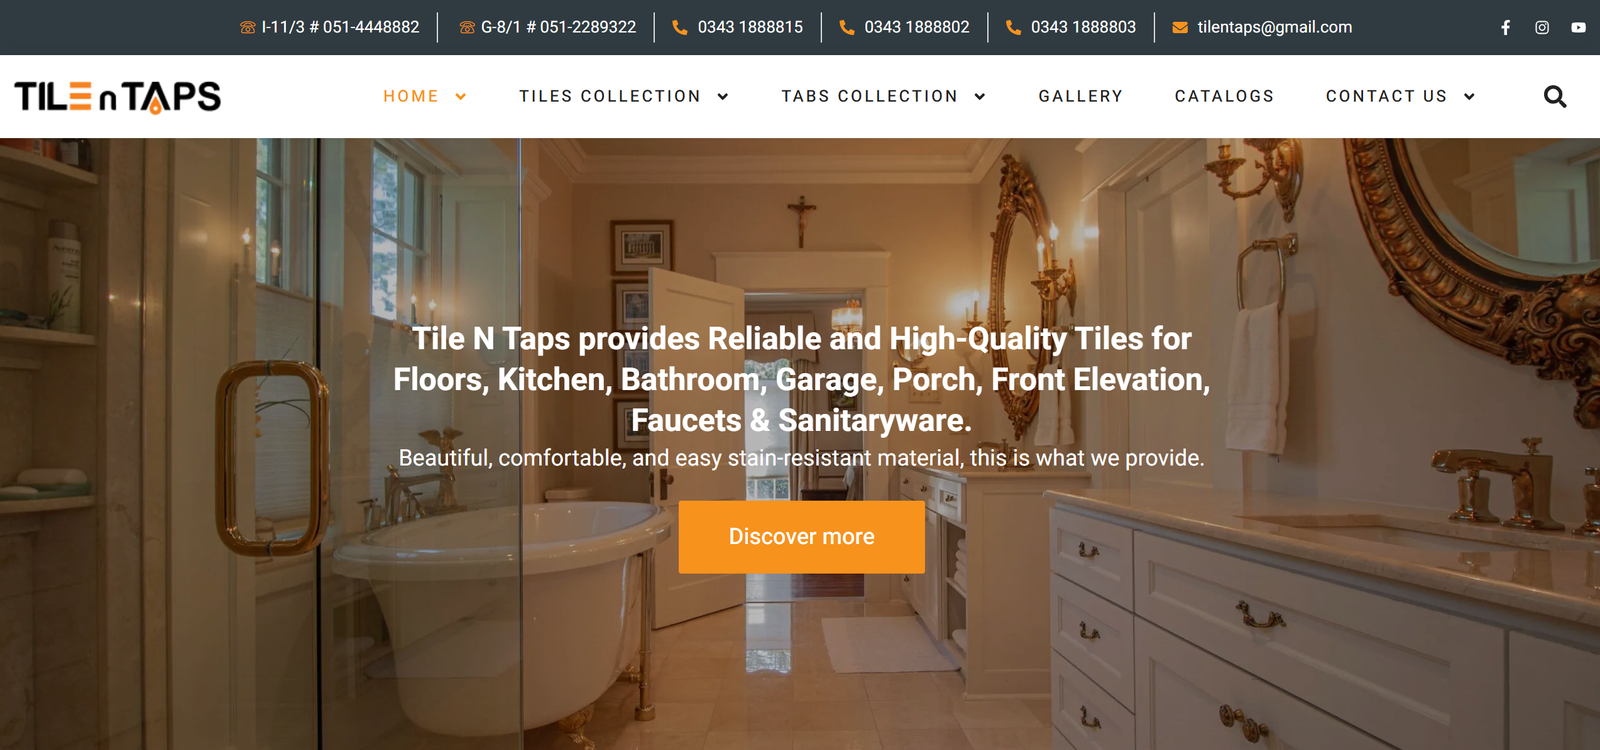The image size is (1600, 750).
Task: Click the tilentaps@gmail.com email link
Action: pos(1275,27)
